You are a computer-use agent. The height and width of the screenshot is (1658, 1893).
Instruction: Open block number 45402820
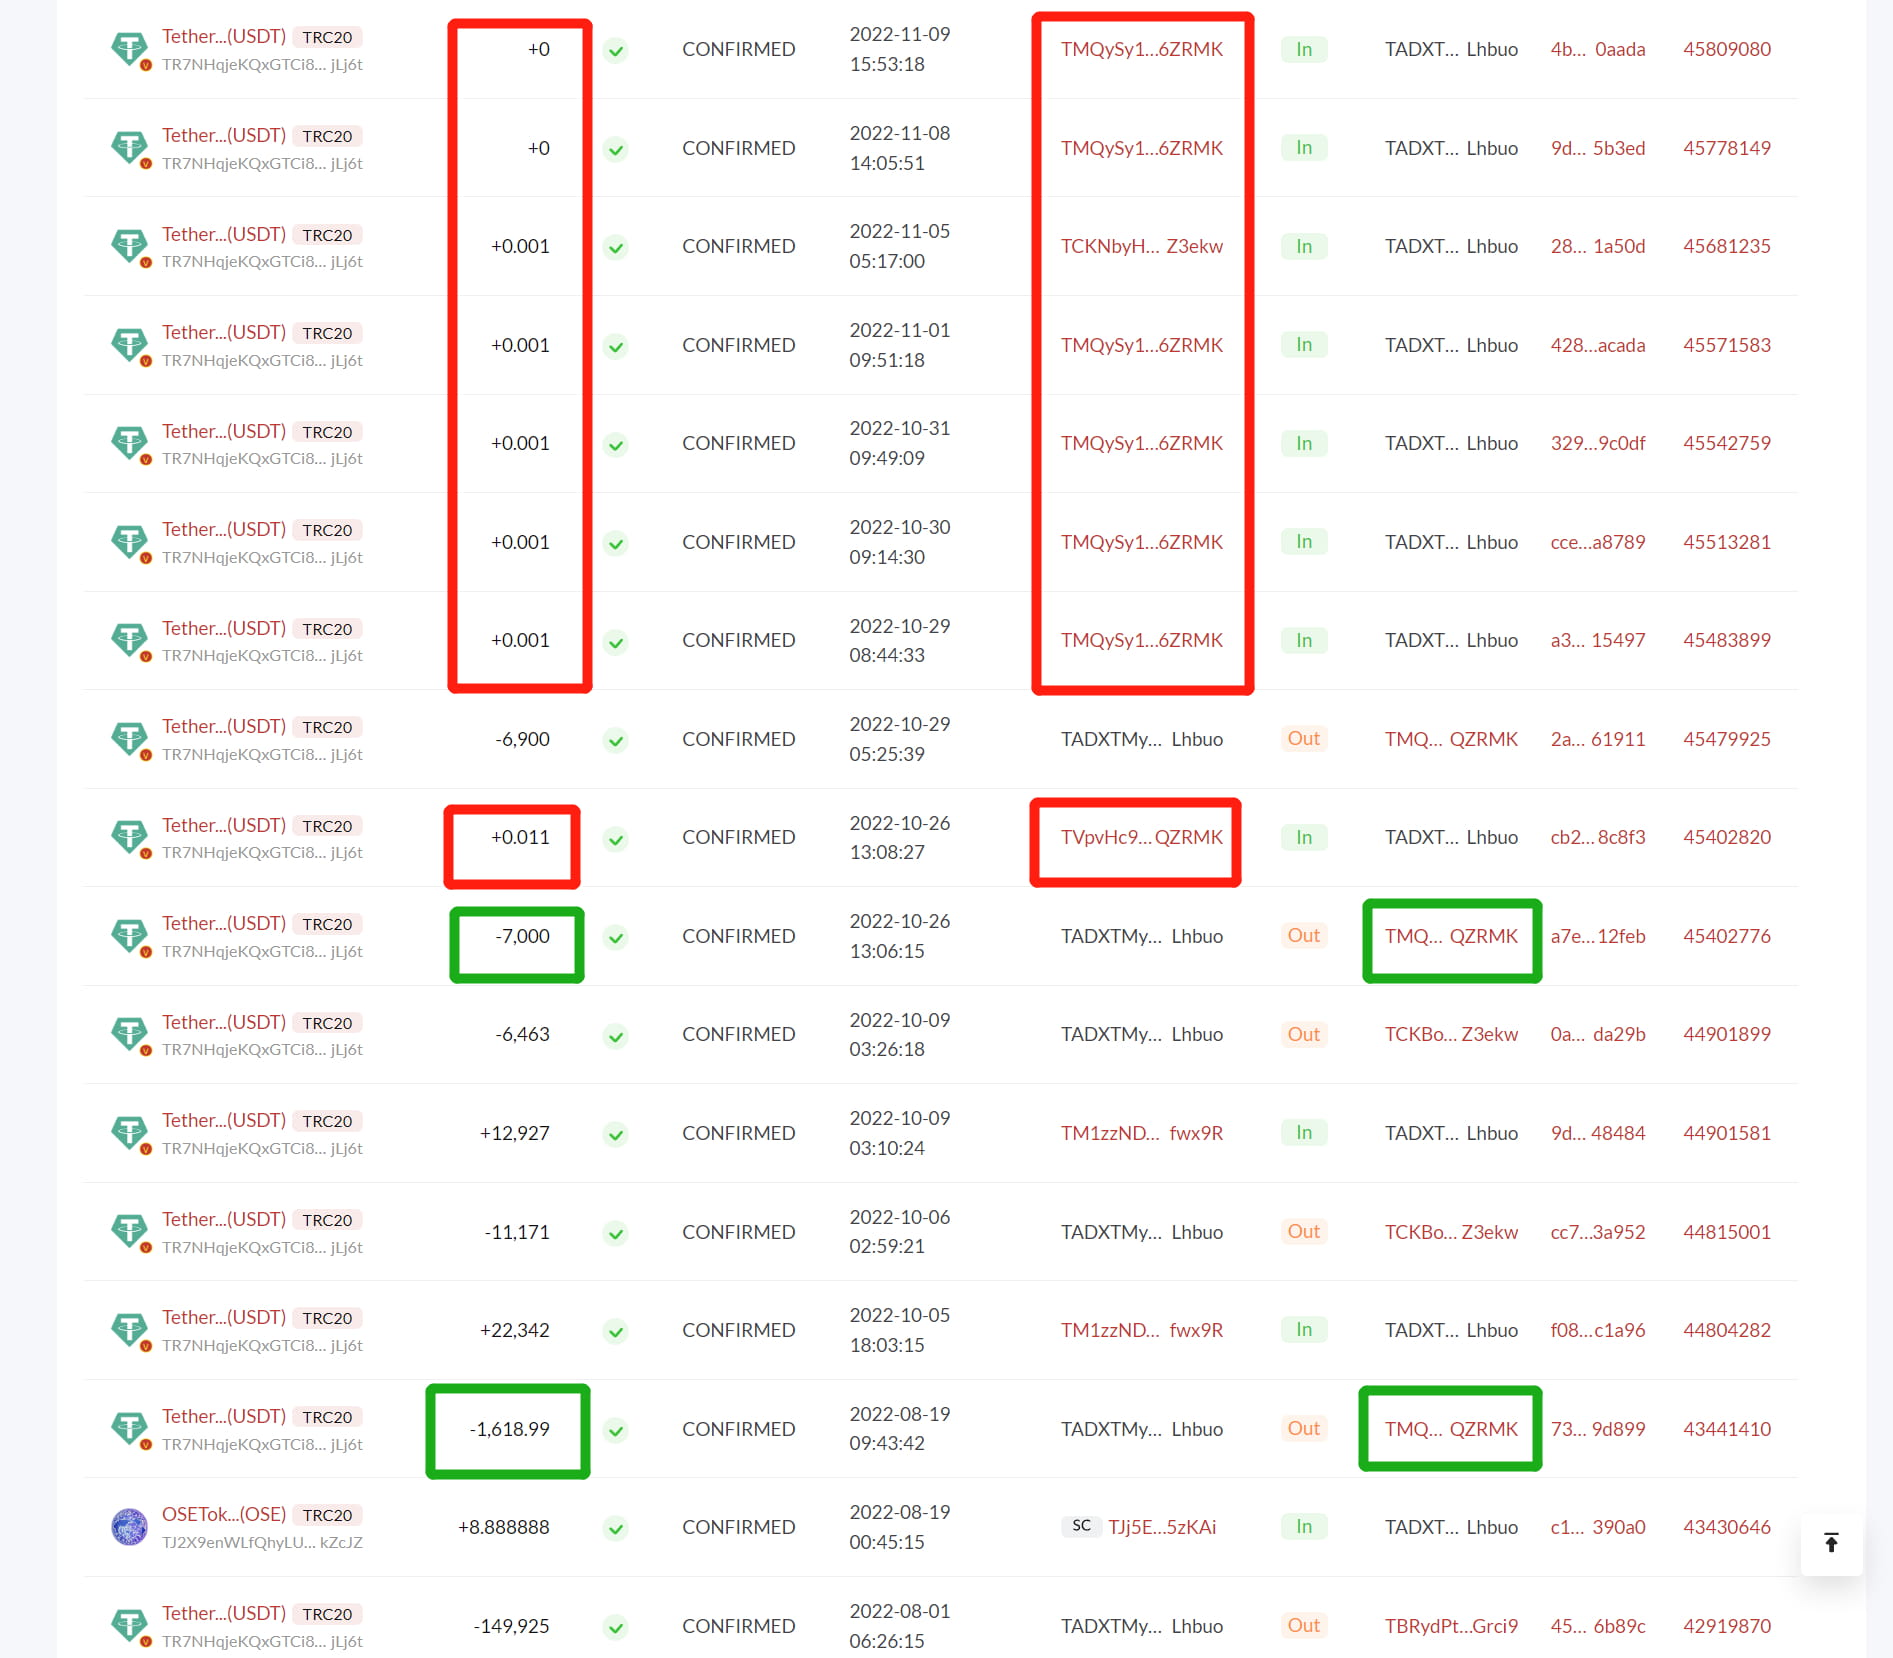pos(1726,837)
